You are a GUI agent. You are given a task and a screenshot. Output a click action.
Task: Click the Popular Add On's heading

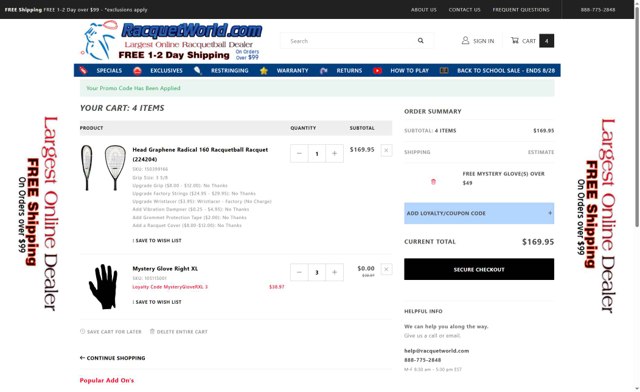pyautogui.click(x=107, y=380)
